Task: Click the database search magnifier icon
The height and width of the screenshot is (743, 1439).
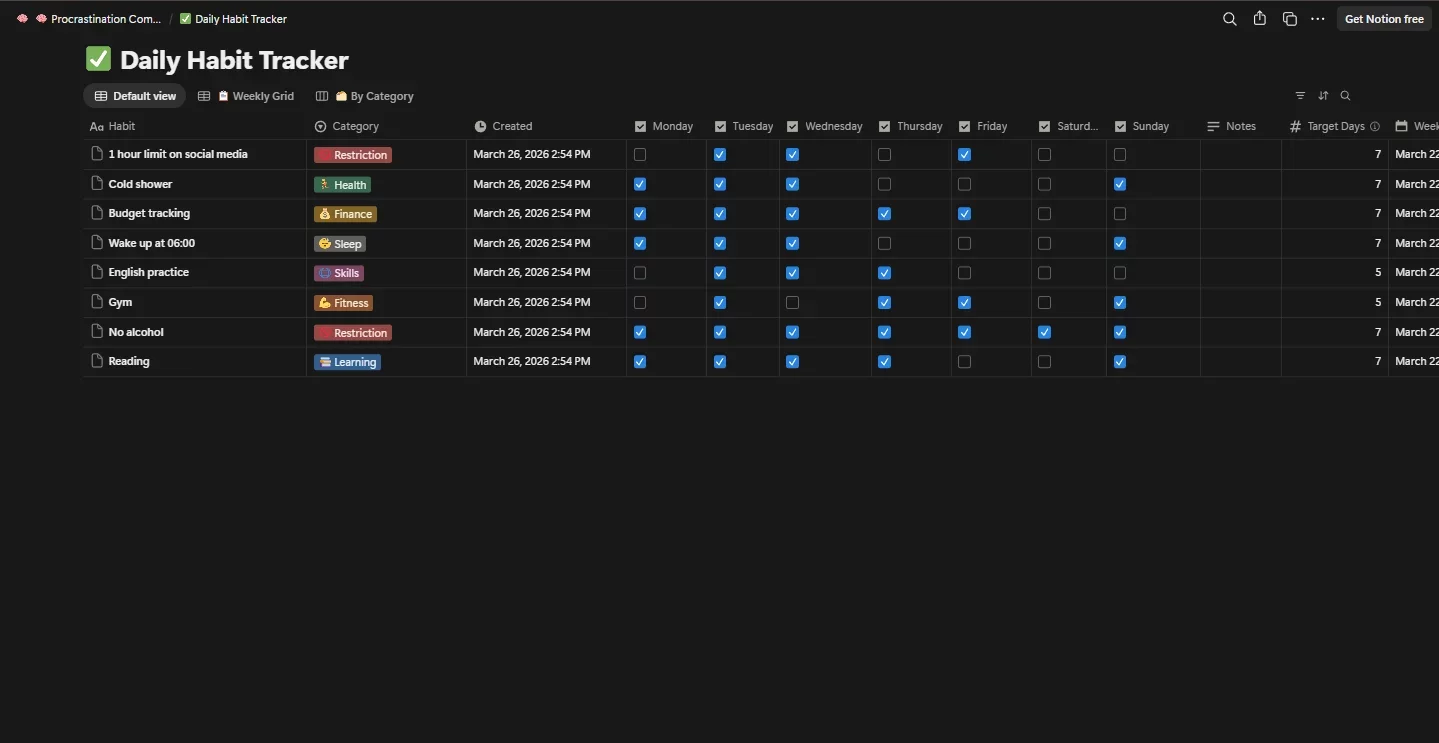Action: pyautogui.click(x=1345, y=96)
